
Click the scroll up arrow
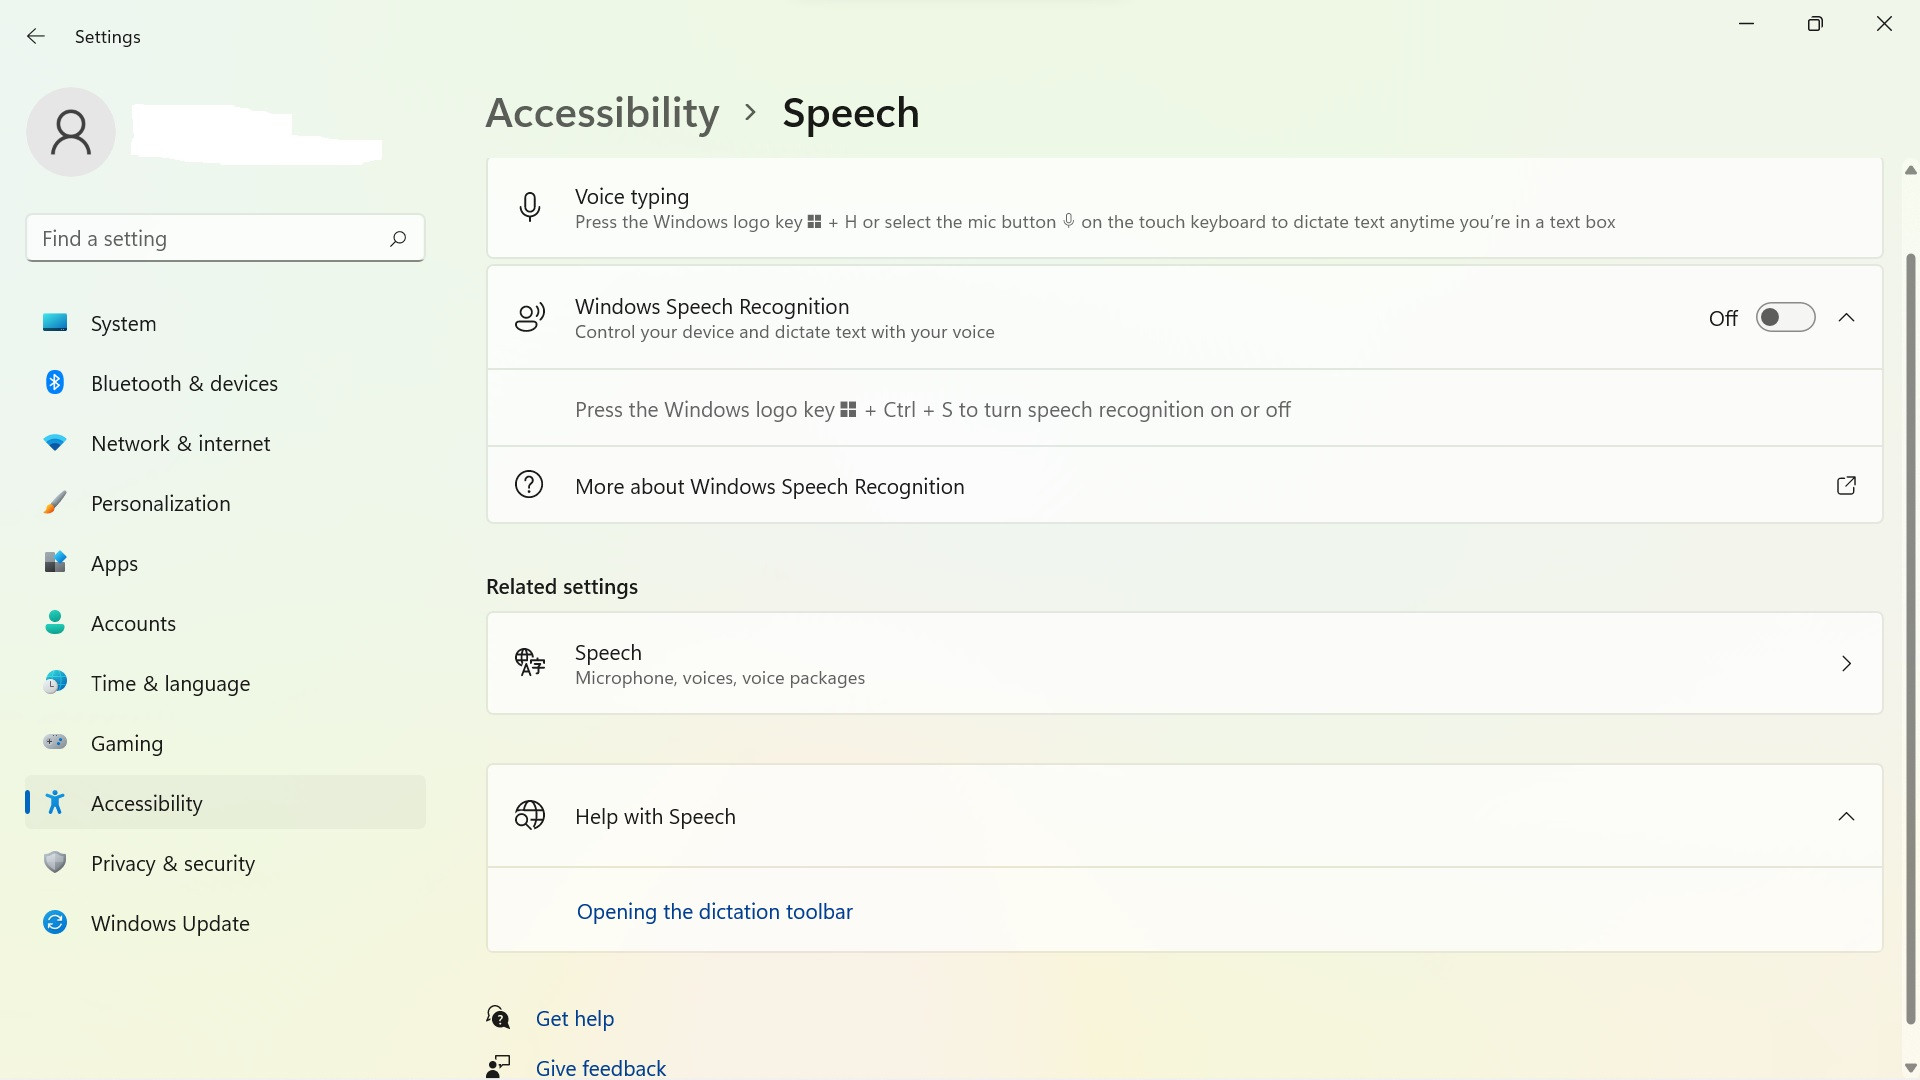[x=1911, y=170]
